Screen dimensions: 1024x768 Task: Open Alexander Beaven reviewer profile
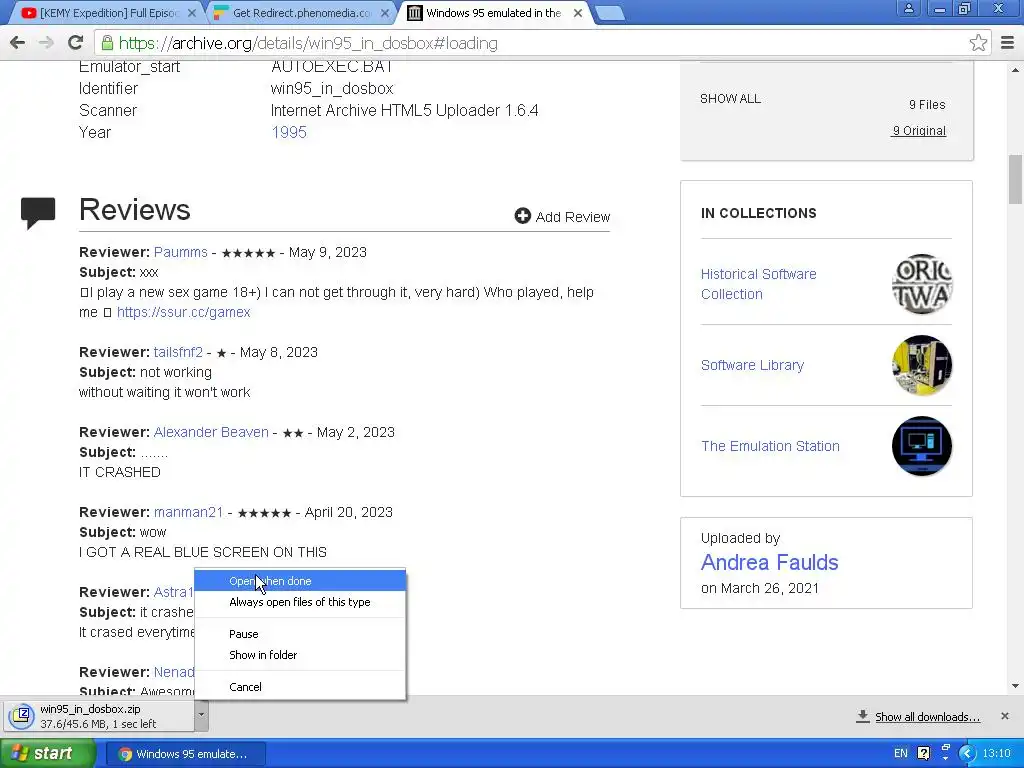(x=211, y=432)
